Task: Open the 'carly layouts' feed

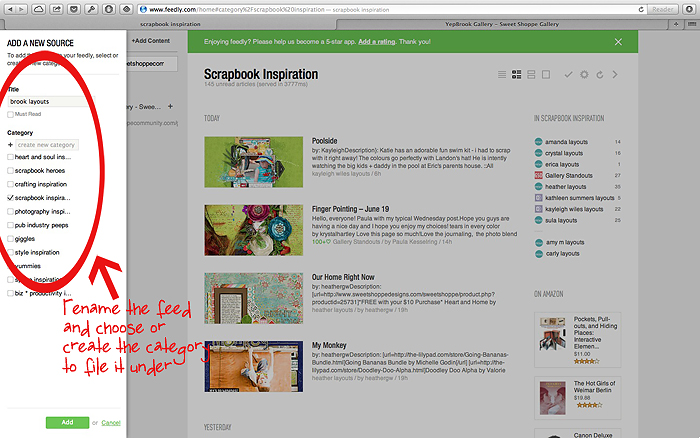Action: tap(562, 254)
